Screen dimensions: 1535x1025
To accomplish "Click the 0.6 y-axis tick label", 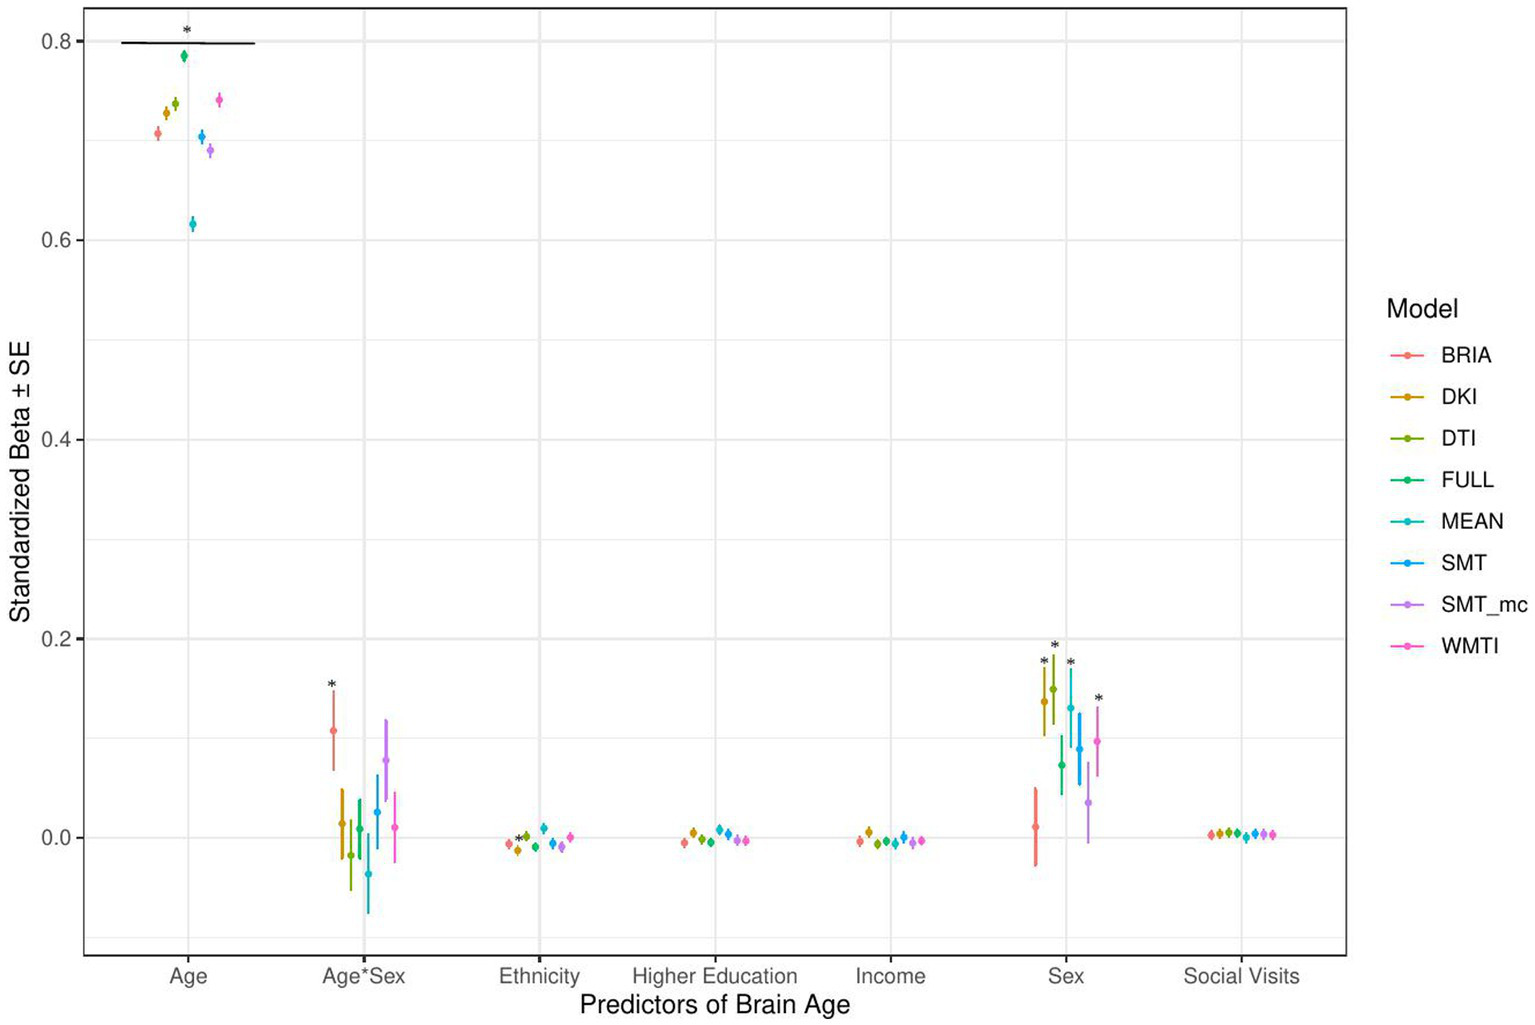I will 56,240.
